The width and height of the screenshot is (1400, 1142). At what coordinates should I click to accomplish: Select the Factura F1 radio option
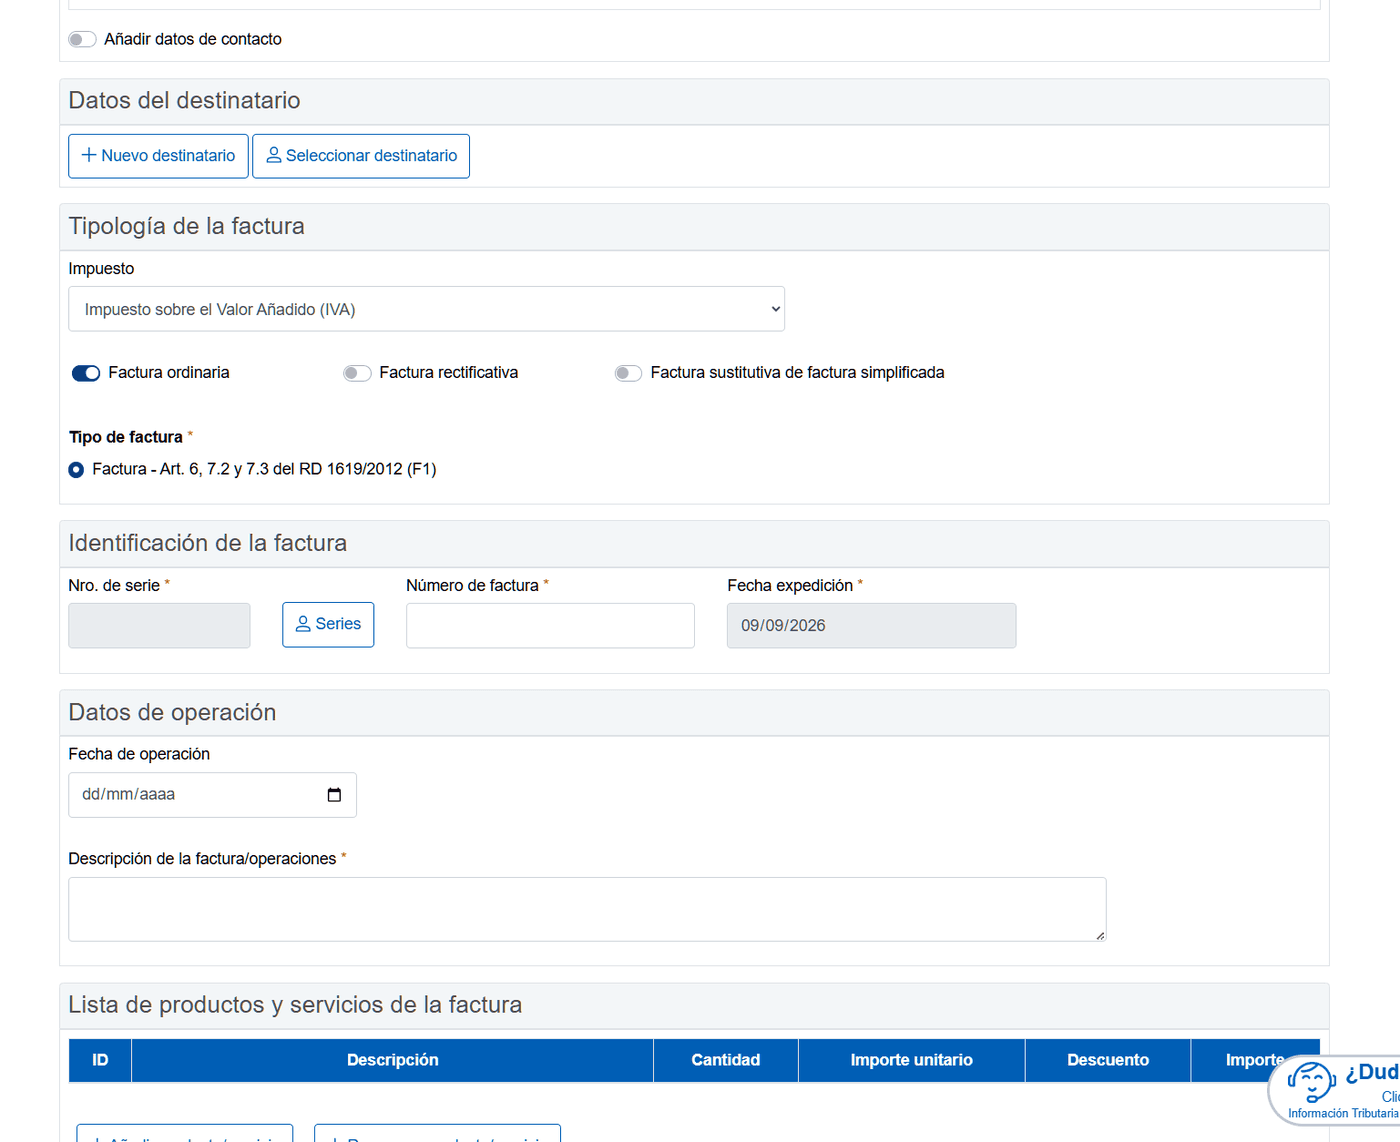[76, 470]
